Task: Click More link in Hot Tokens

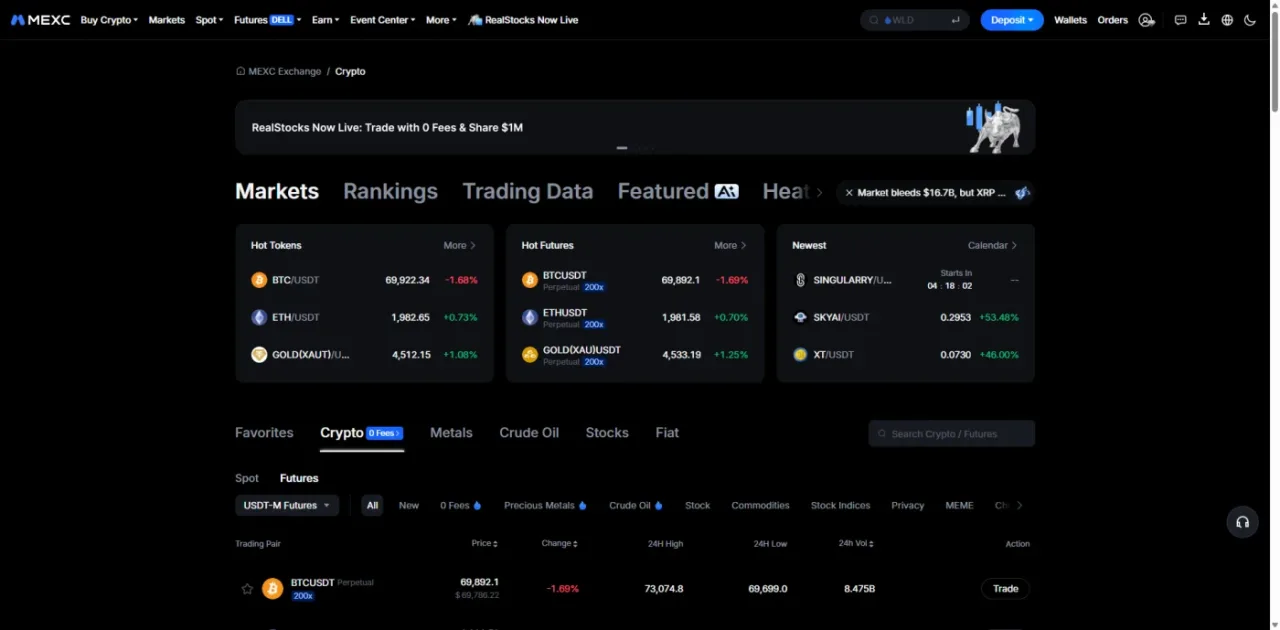Action: click(x=460, y=245)
